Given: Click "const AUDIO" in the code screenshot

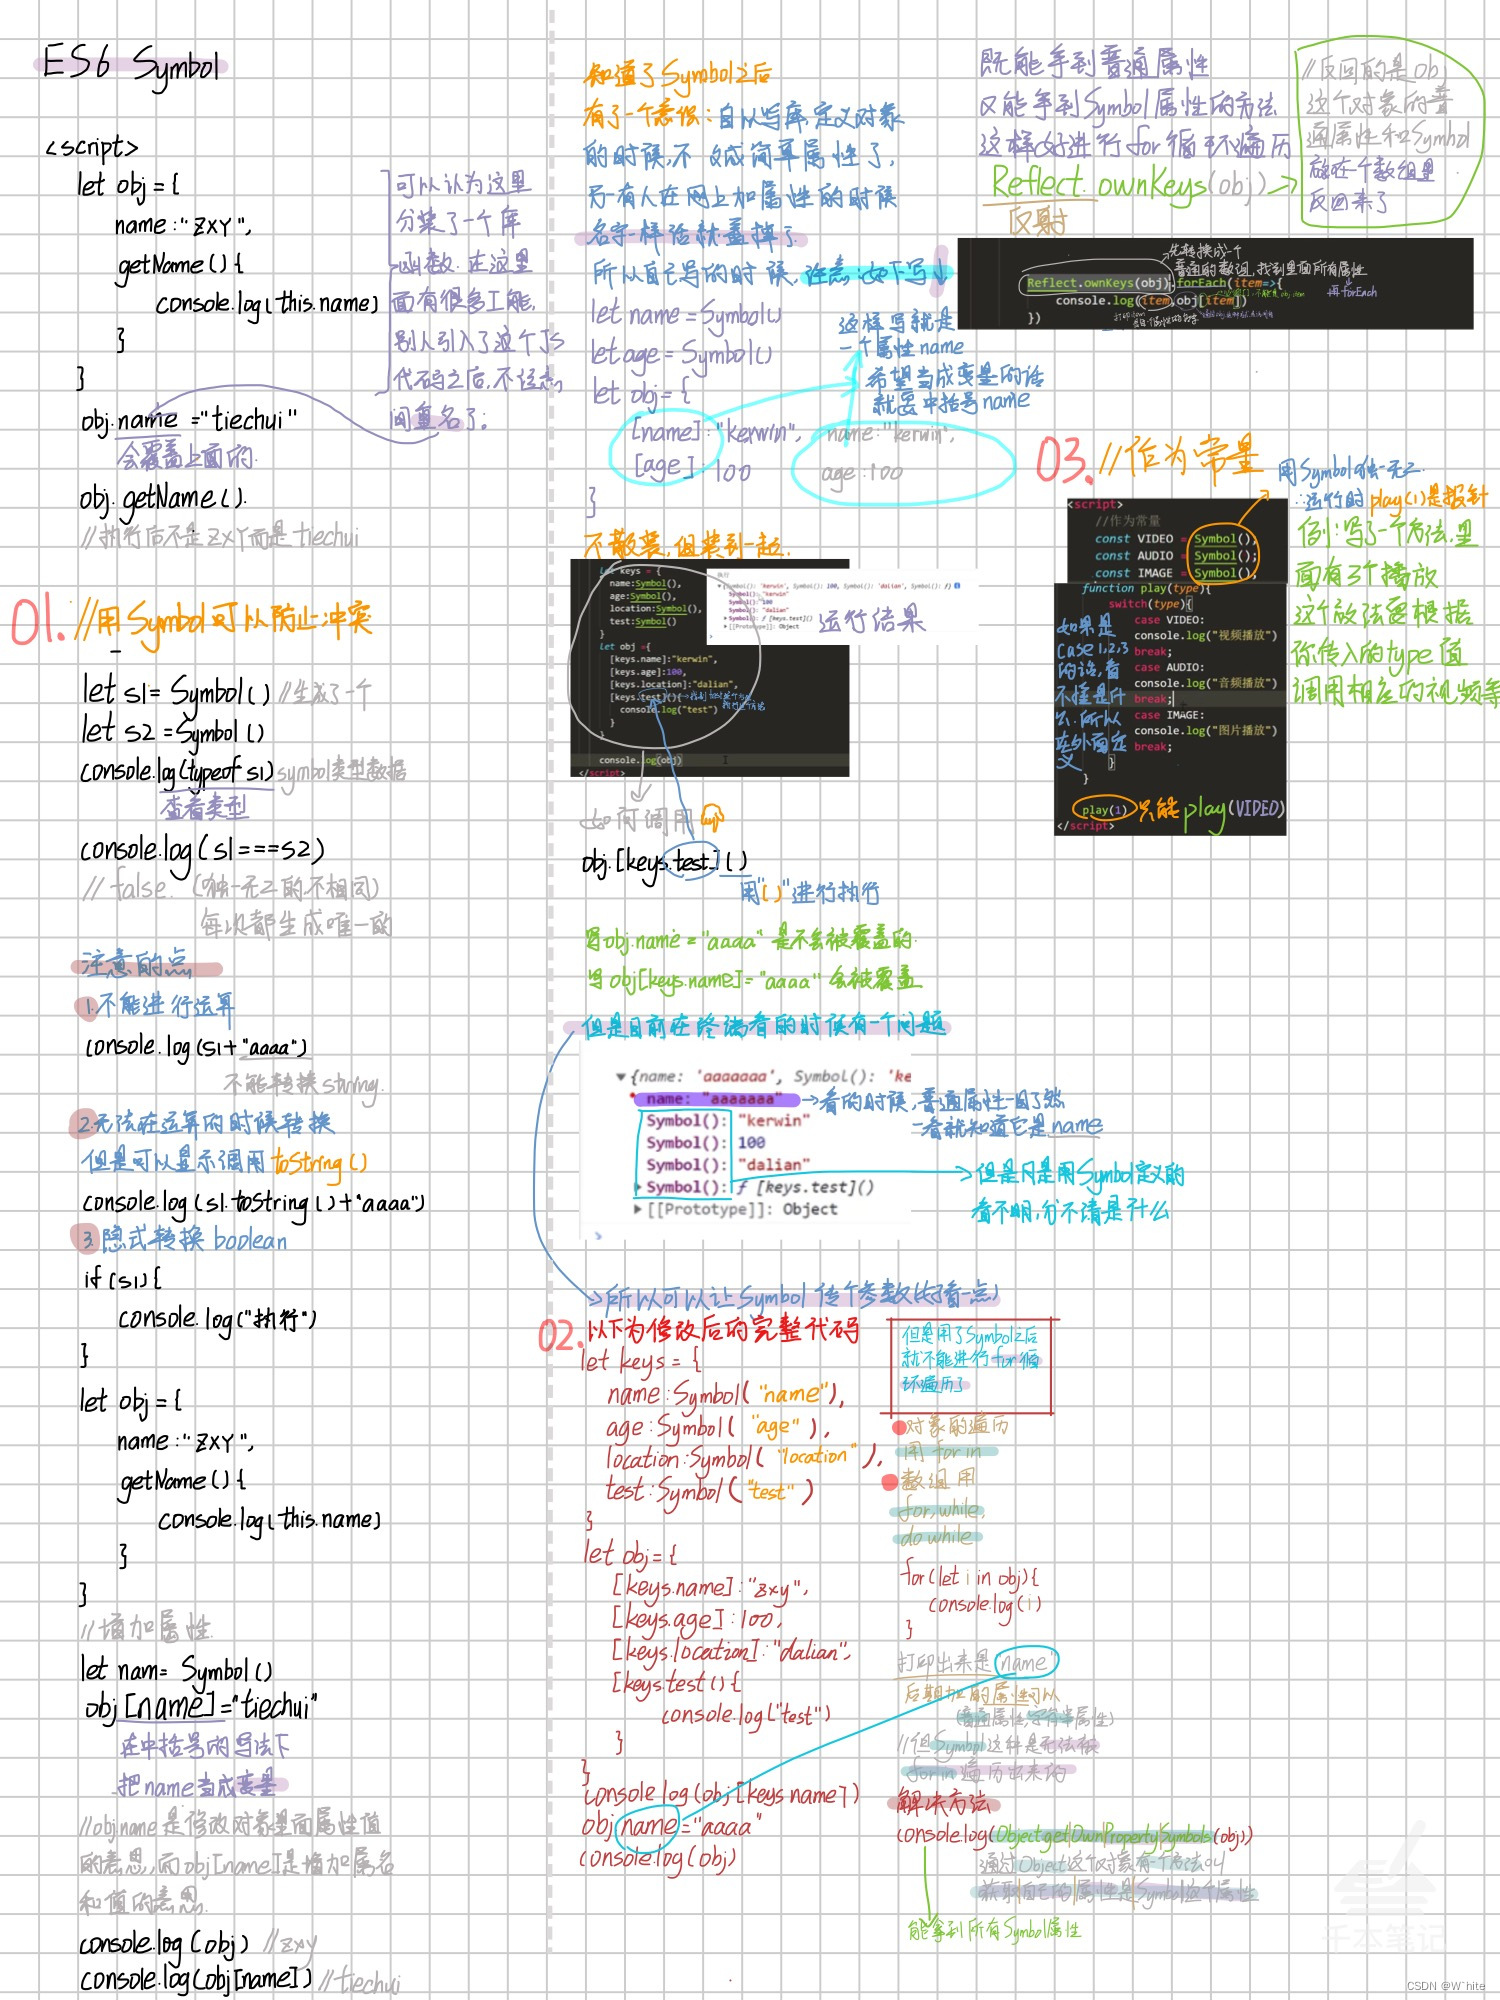Looking at the screenshot, I should [x=1133, y=555].
